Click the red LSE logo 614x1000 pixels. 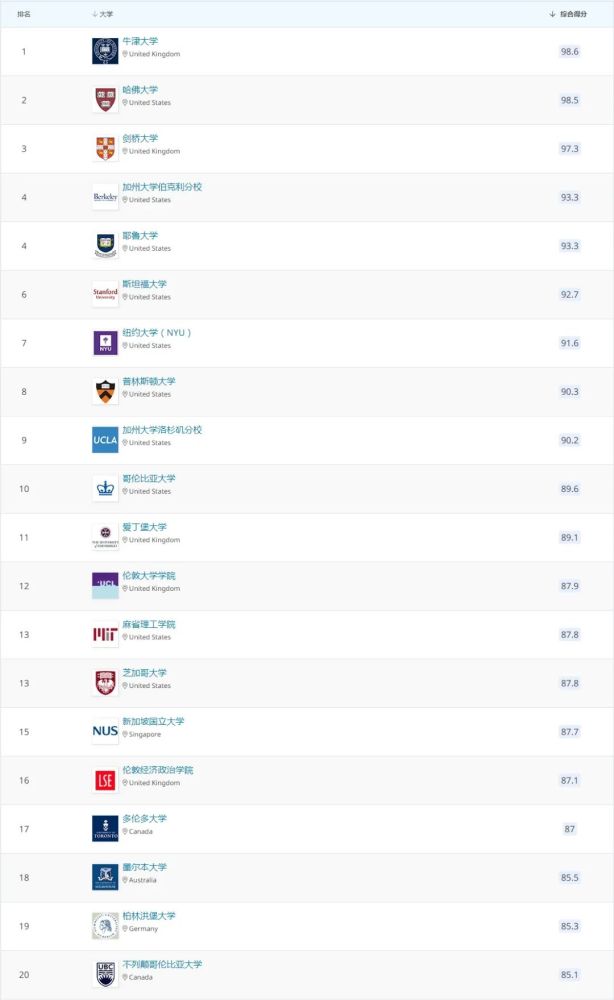click(x=105, y=780)
